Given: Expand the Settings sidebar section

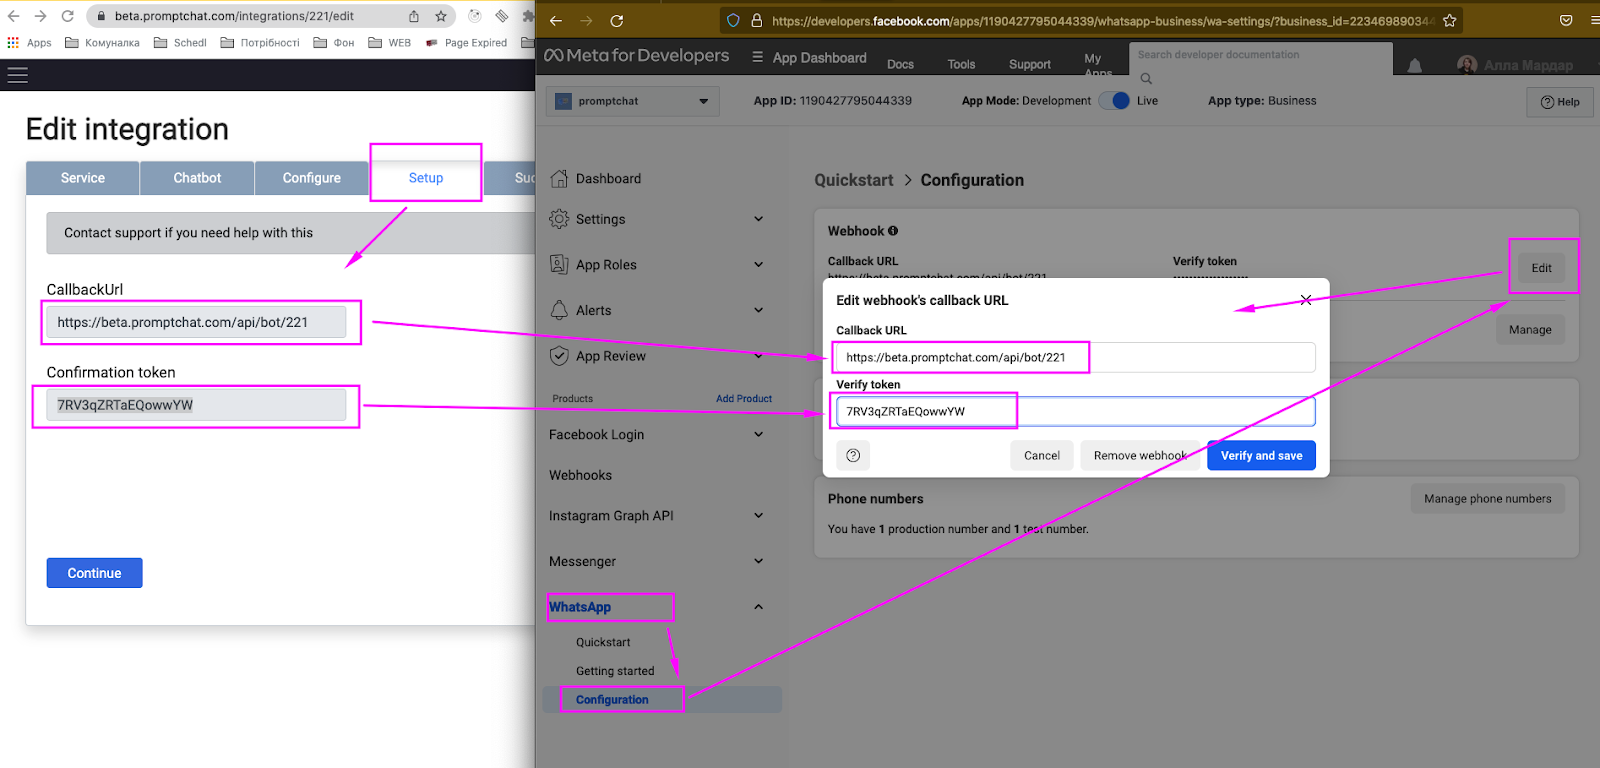Looking at the screenshot, I should click(758, 219).
